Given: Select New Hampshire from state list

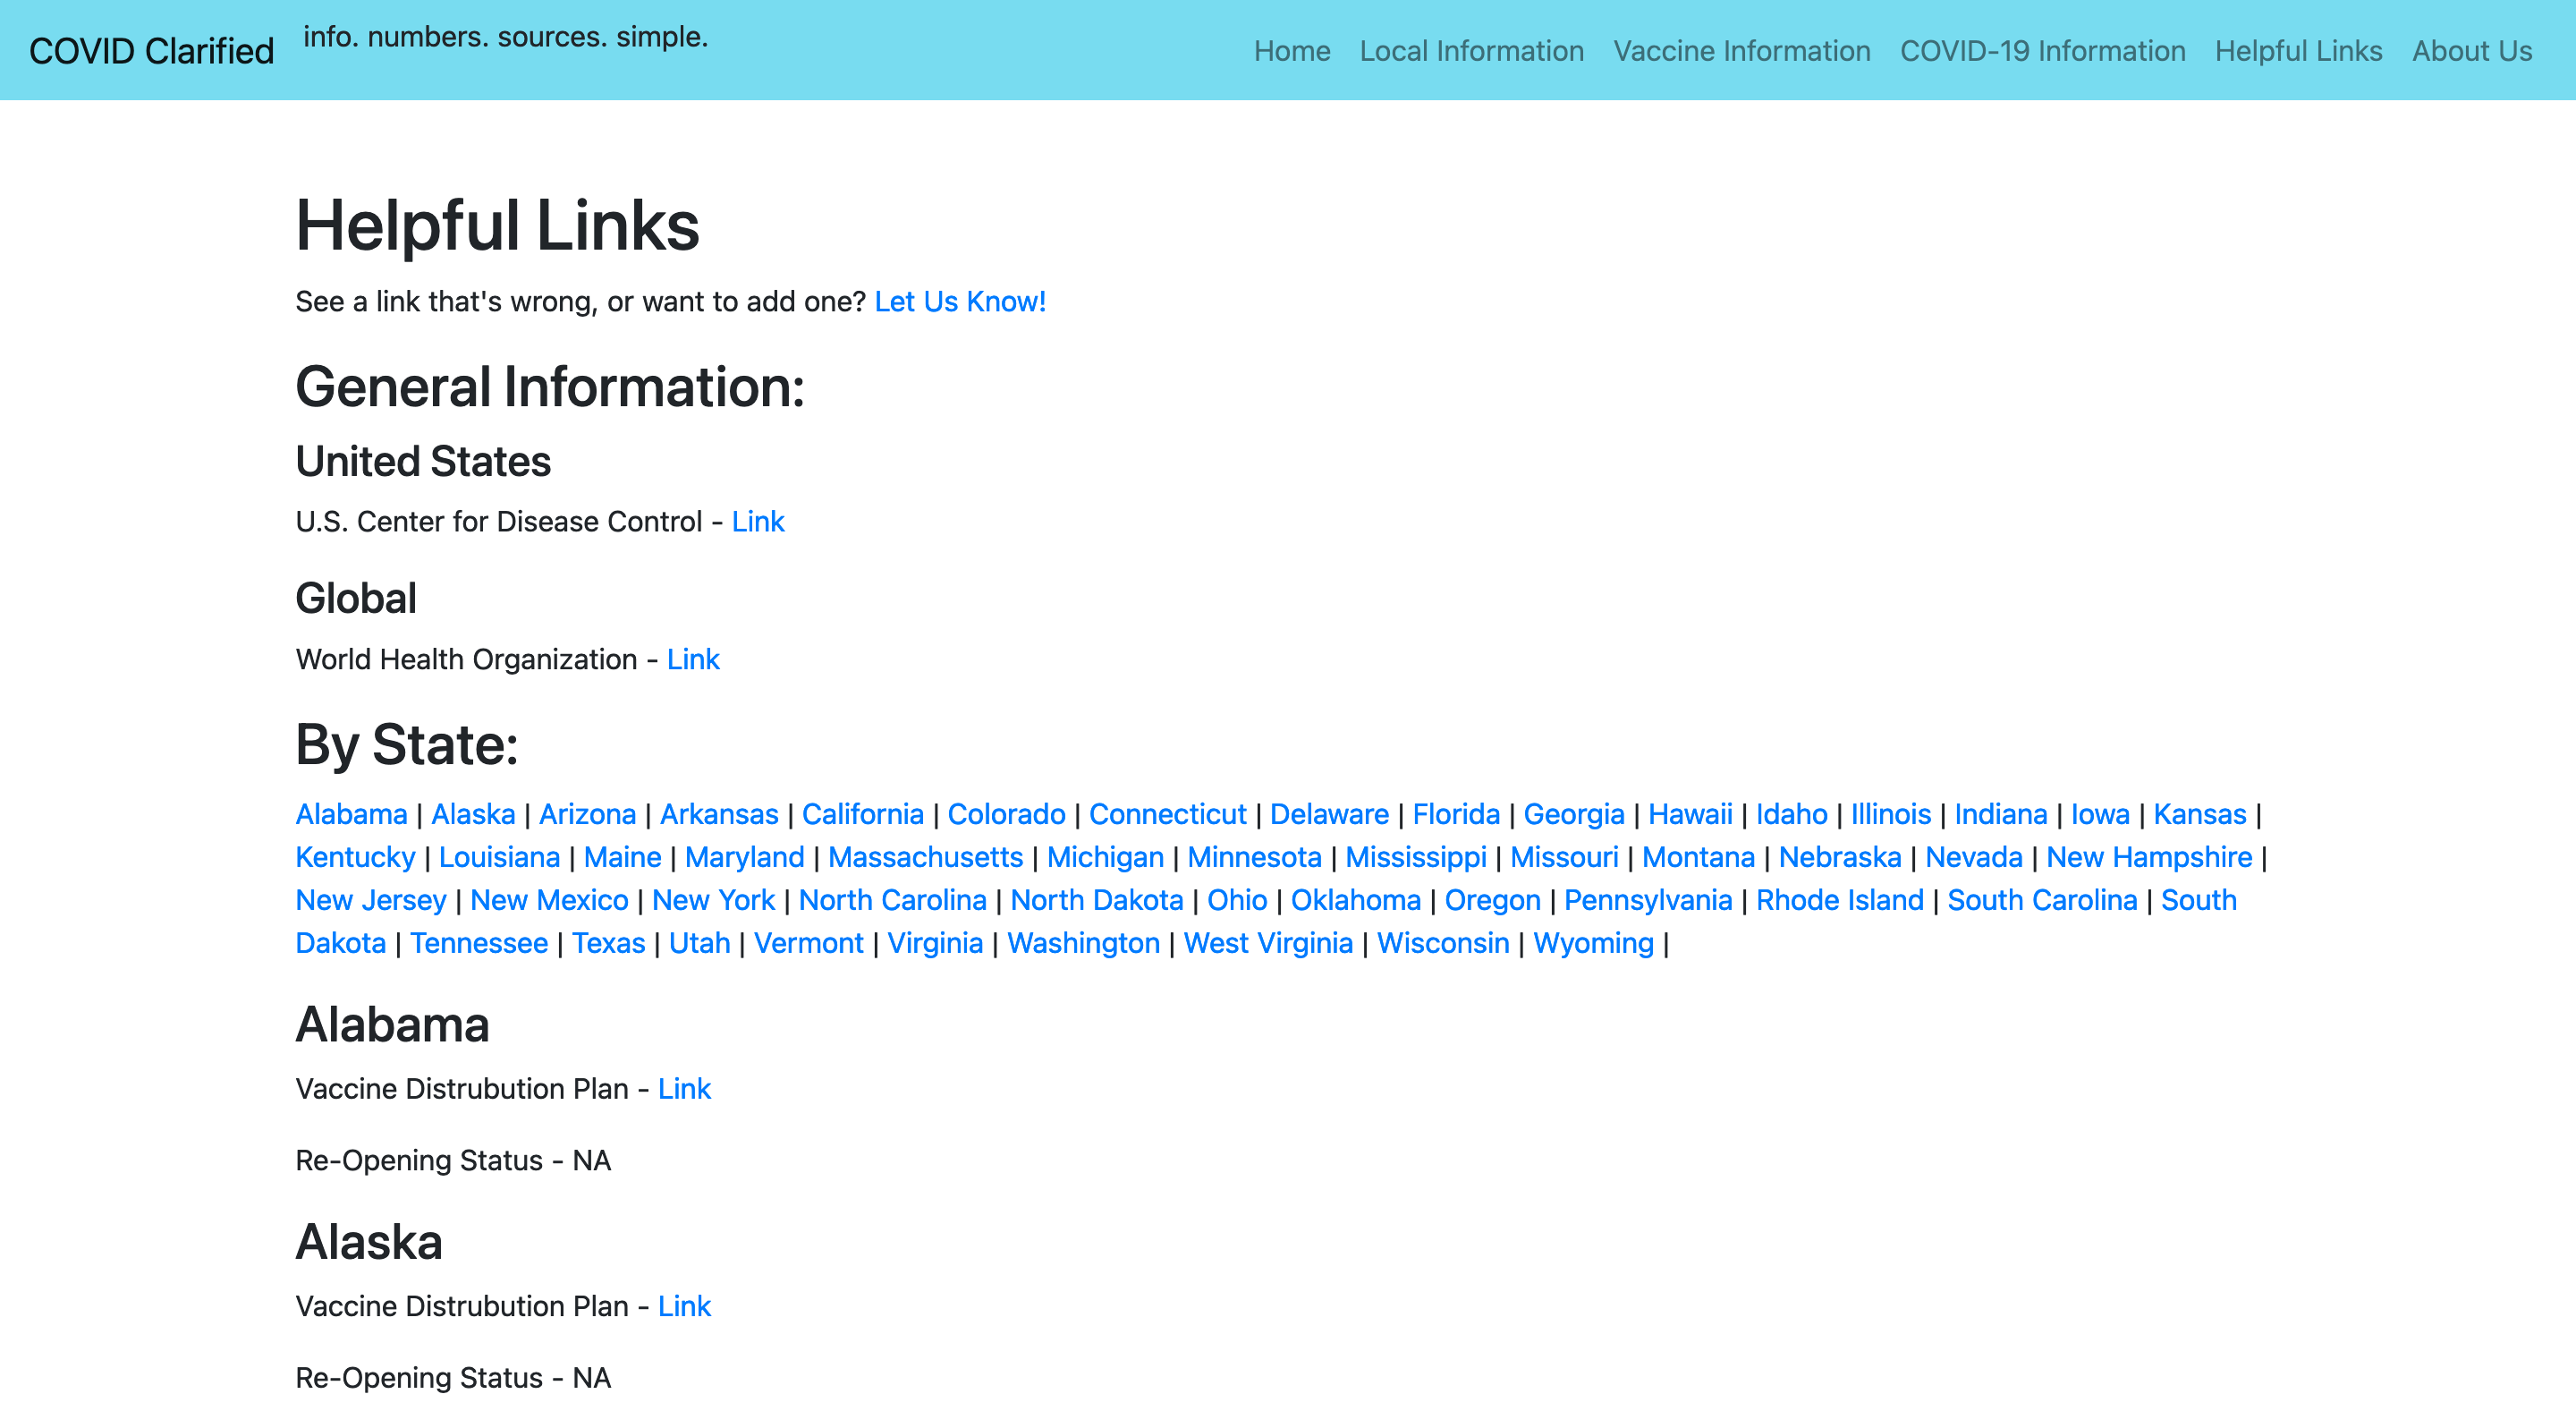Looking at the screenshot, I should [x=2148, y=857].
